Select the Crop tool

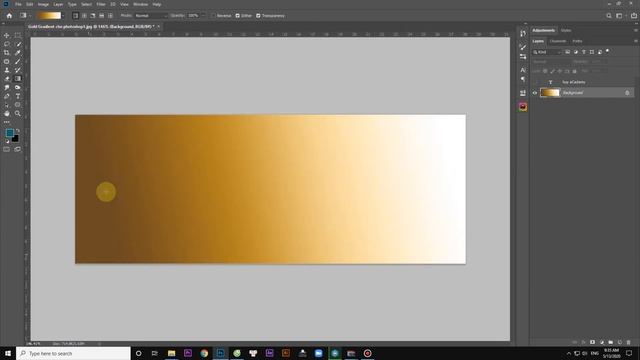[x=7, y=53]
